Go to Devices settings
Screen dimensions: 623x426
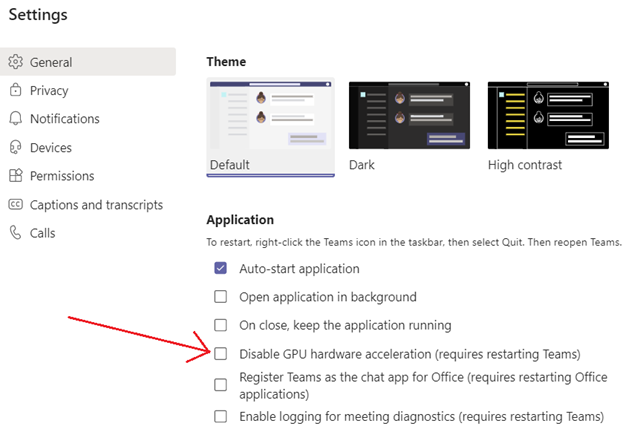coord(88,147)
